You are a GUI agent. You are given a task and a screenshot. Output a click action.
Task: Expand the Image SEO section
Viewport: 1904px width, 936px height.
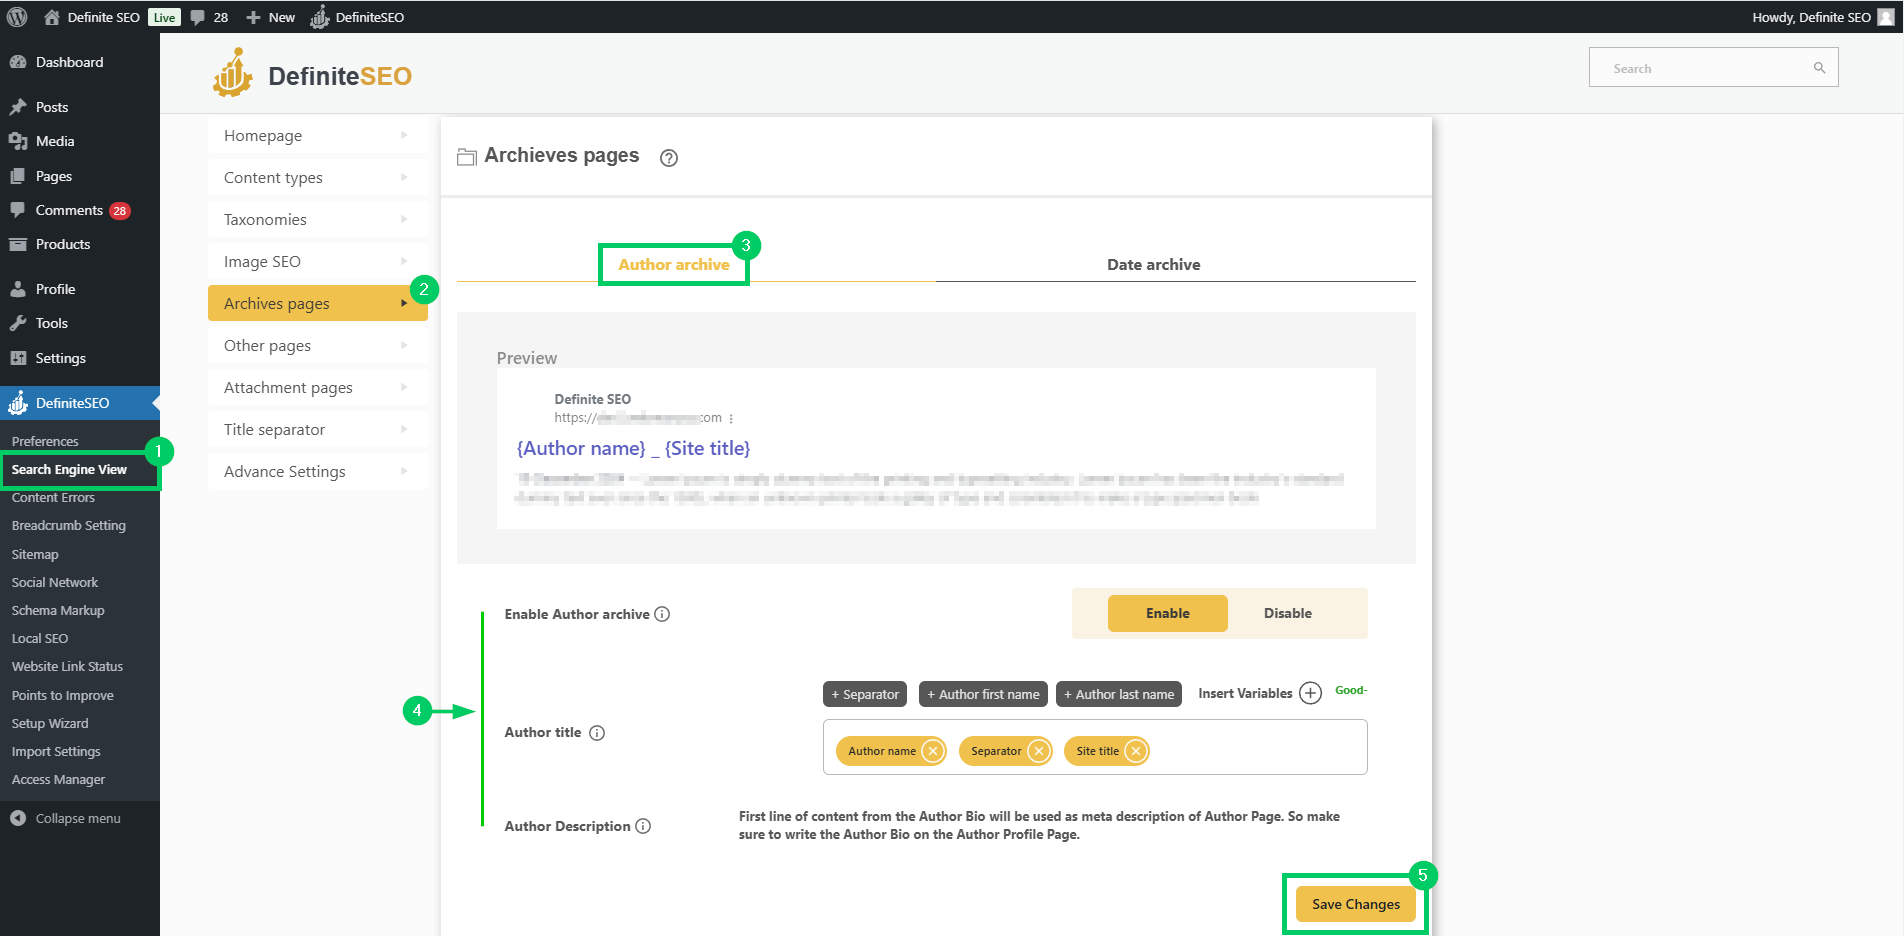318,261
